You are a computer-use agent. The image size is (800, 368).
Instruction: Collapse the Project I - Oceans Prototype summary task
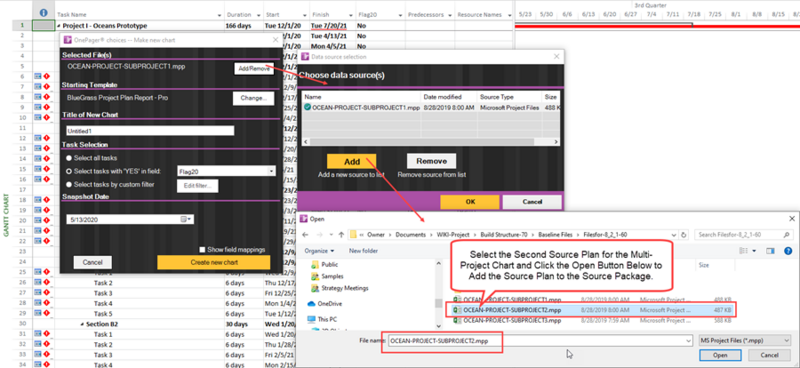point(59,26)
